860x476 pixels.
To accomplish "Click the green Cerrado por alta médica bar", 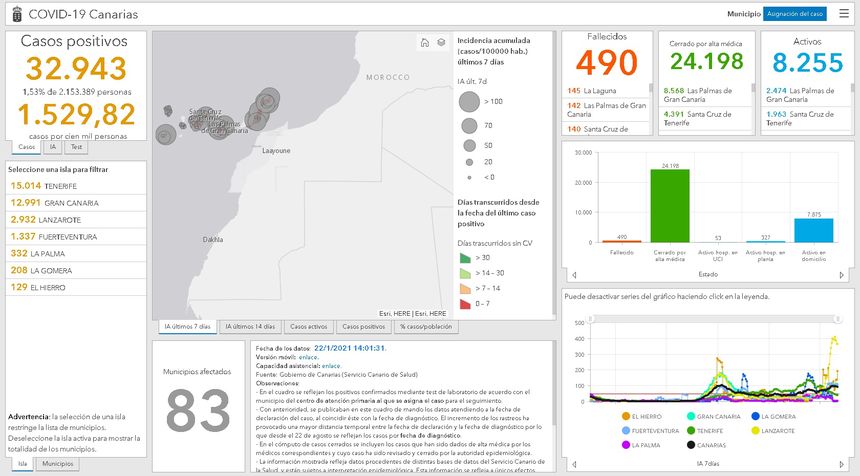I will tap(670, 205).
